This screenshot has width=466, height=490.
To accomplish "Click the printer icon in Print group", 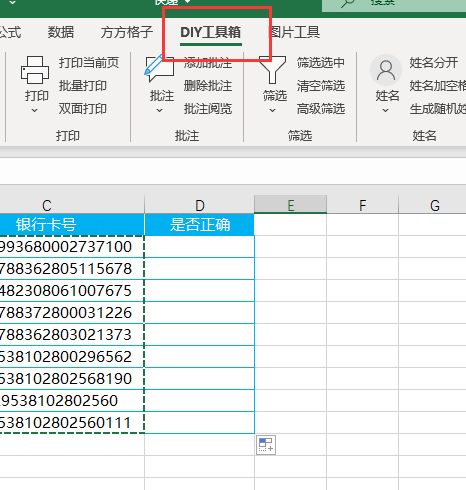I will pos(35,70).
